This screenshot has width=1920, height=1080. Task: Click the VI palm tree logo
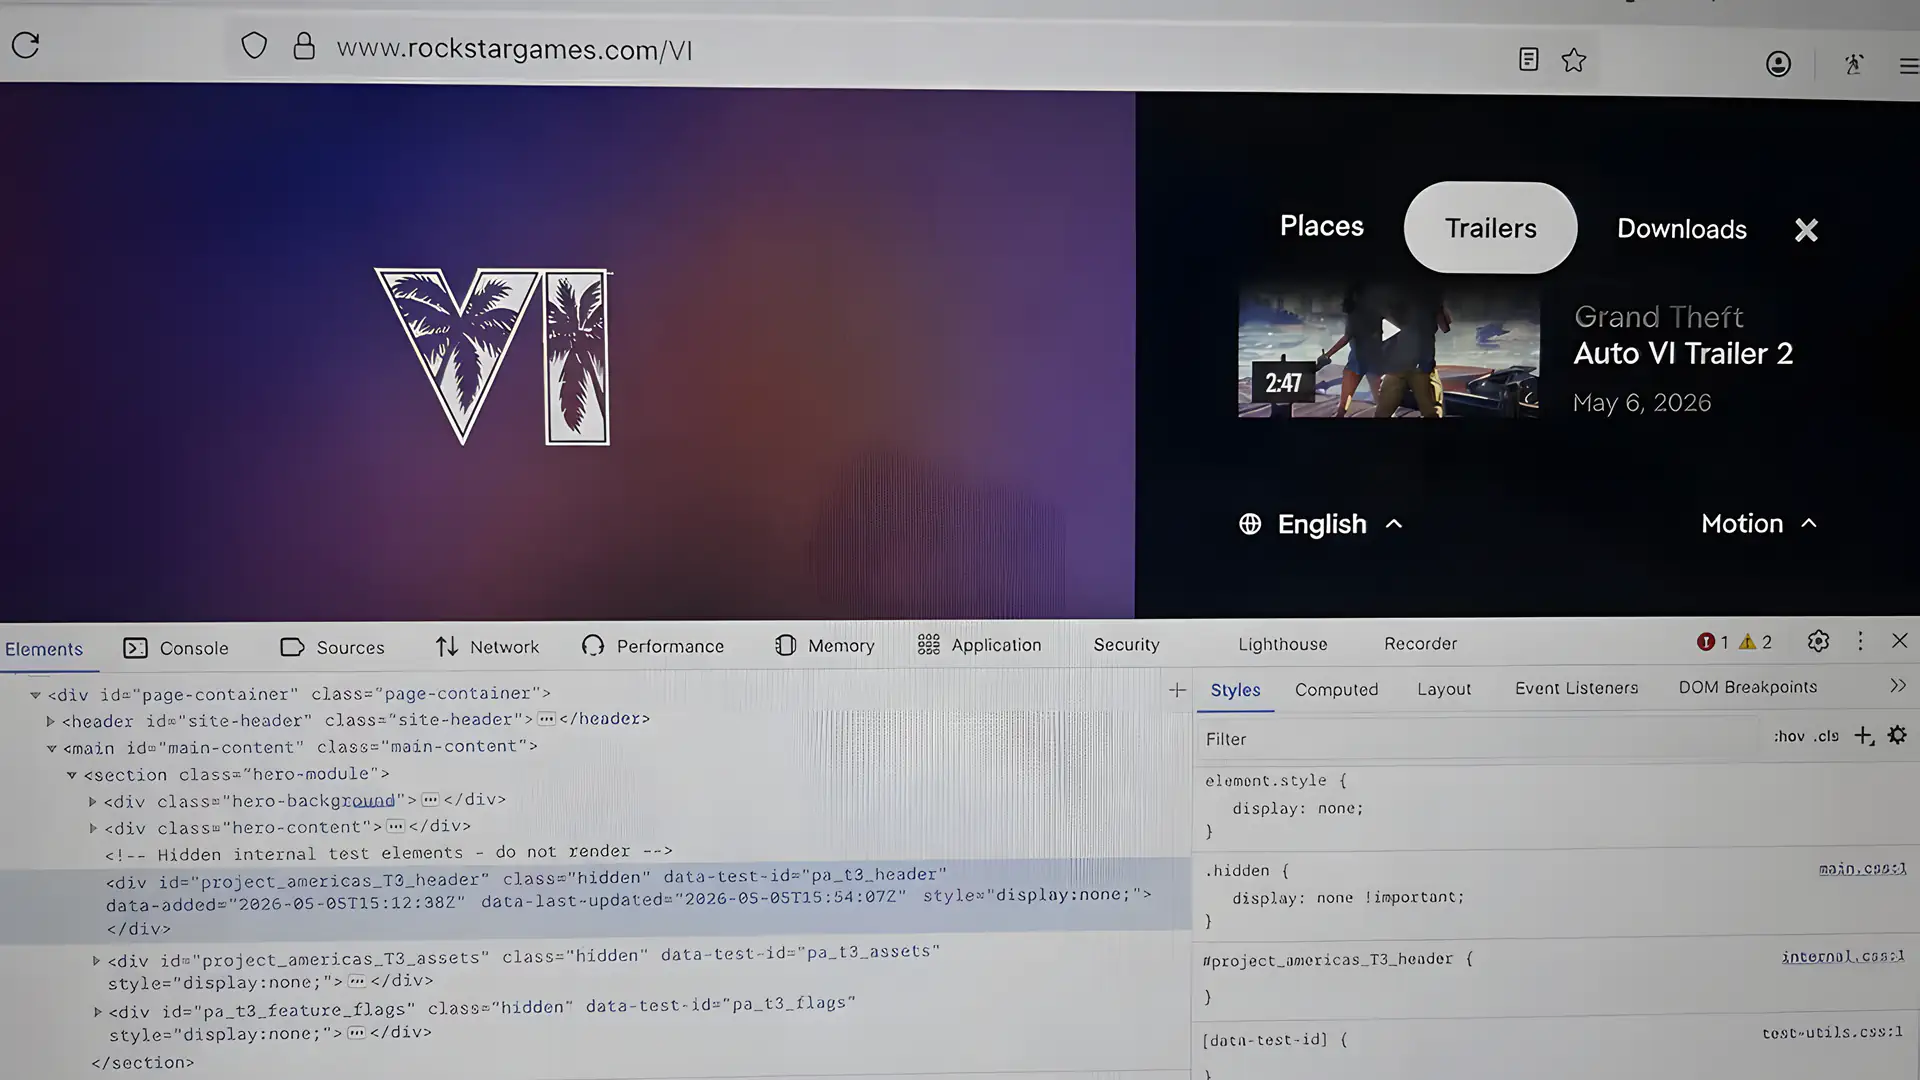pyautogui.click(x=493, y=356)
